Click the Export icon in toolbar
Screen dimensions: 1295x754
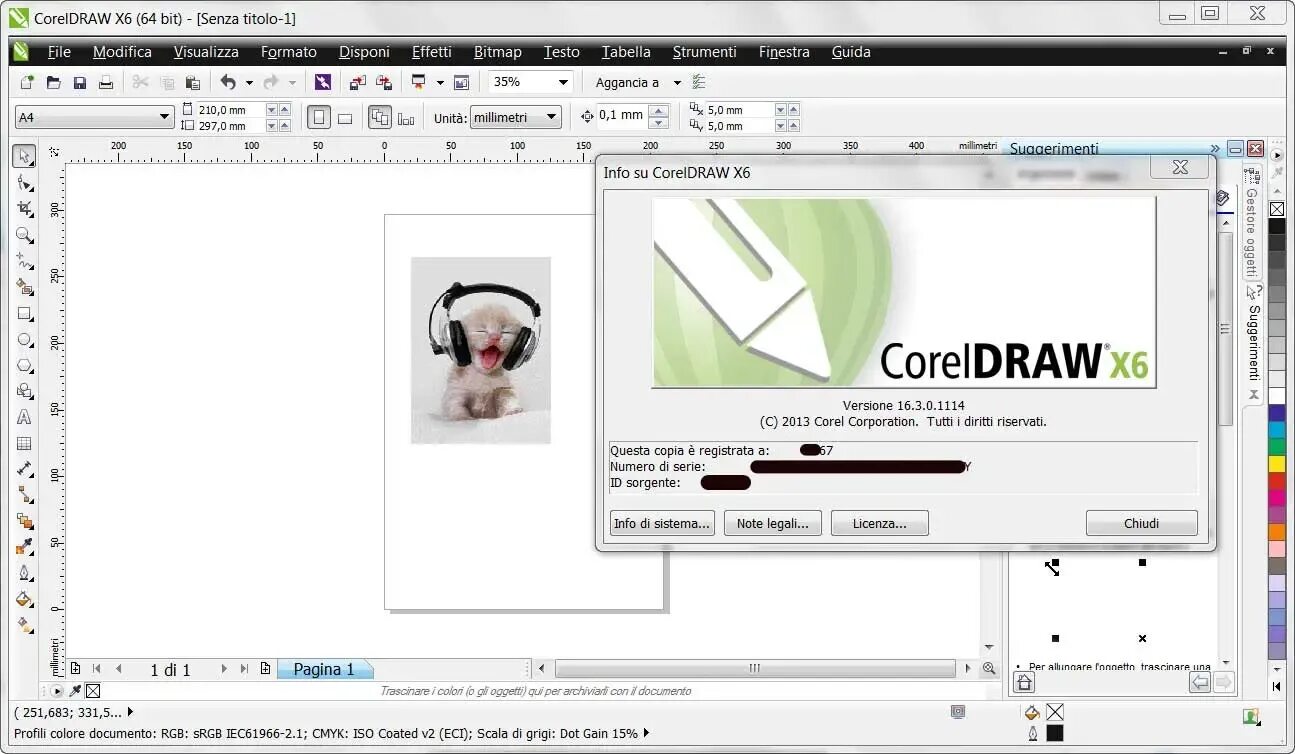383,83
